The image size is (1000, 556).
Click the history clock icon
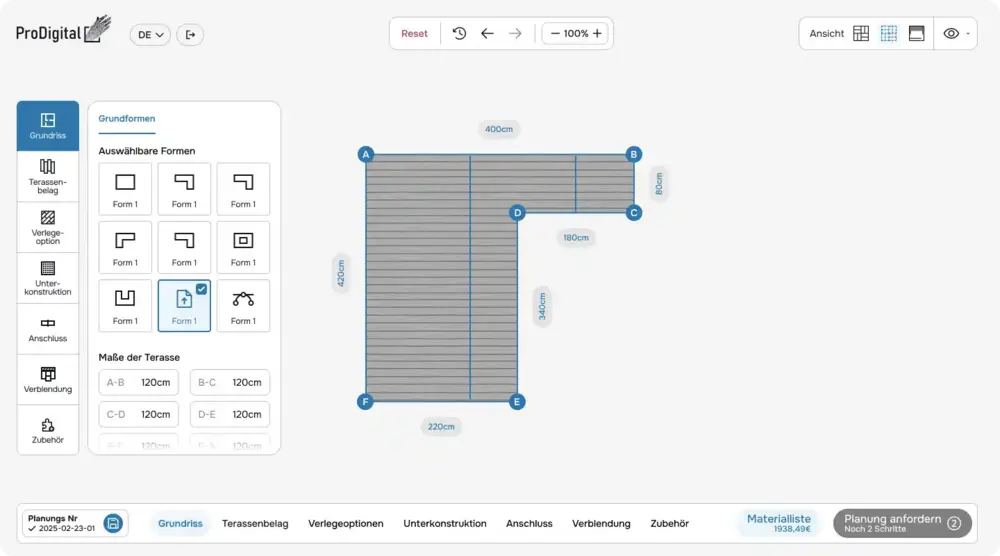(459, 34)
